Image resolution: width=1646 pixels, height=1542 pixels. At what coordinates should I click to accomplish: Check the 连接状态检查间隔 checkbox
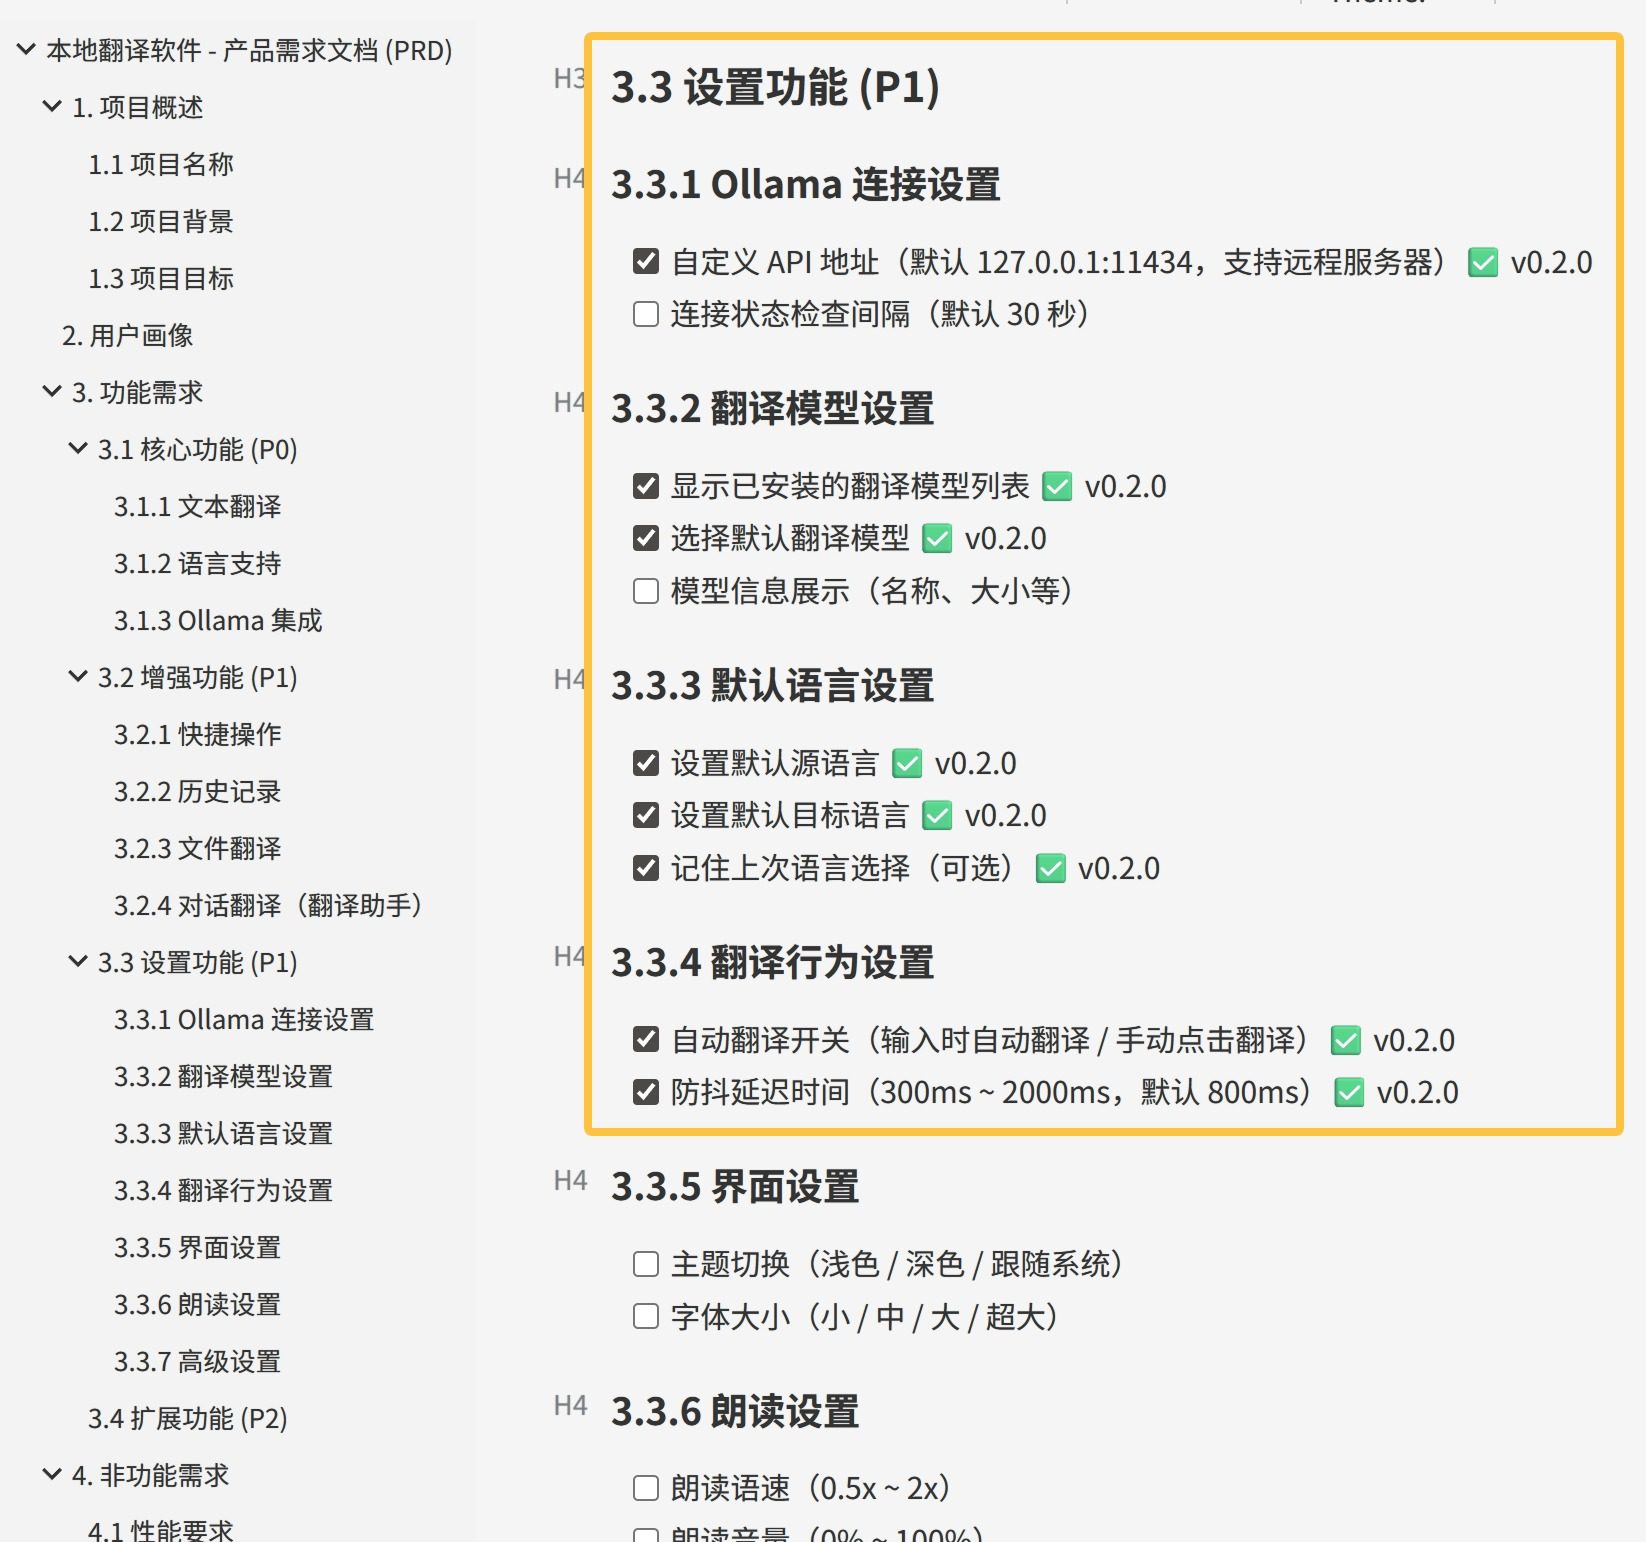pyautogui.click(x=646, y=315)
